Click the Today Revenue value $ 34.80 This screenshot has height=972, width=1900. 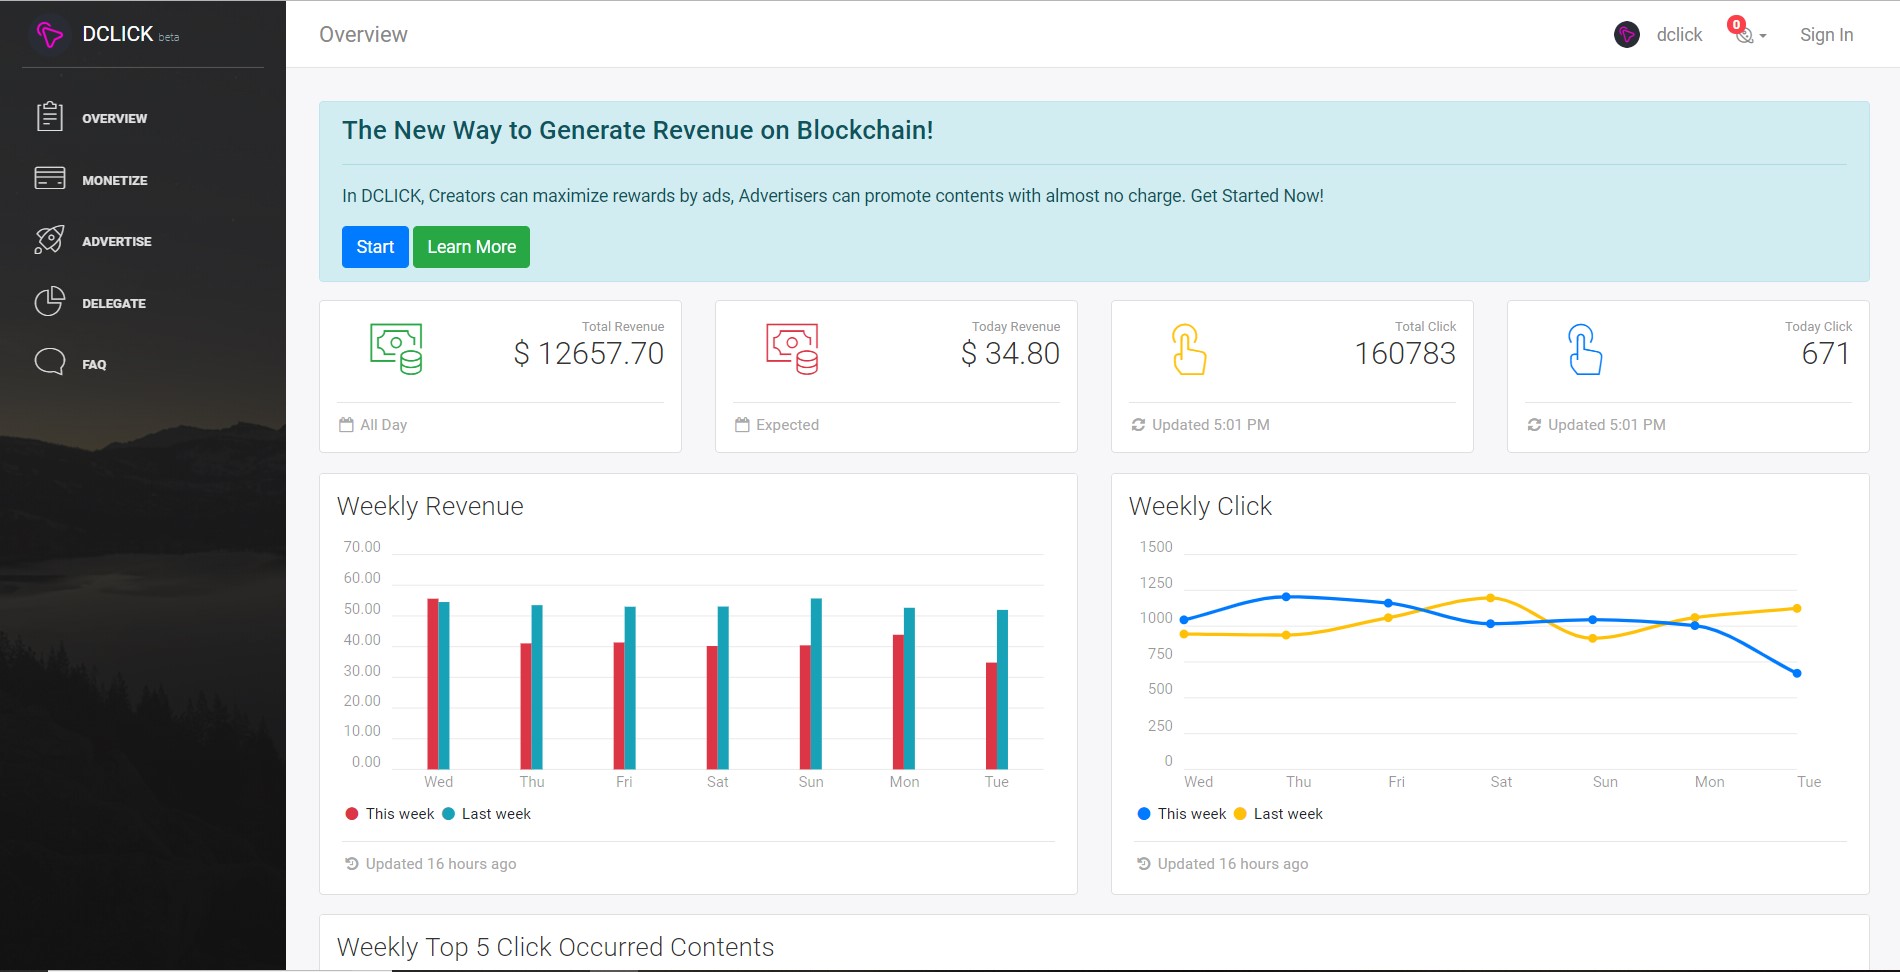(1010, 353)
